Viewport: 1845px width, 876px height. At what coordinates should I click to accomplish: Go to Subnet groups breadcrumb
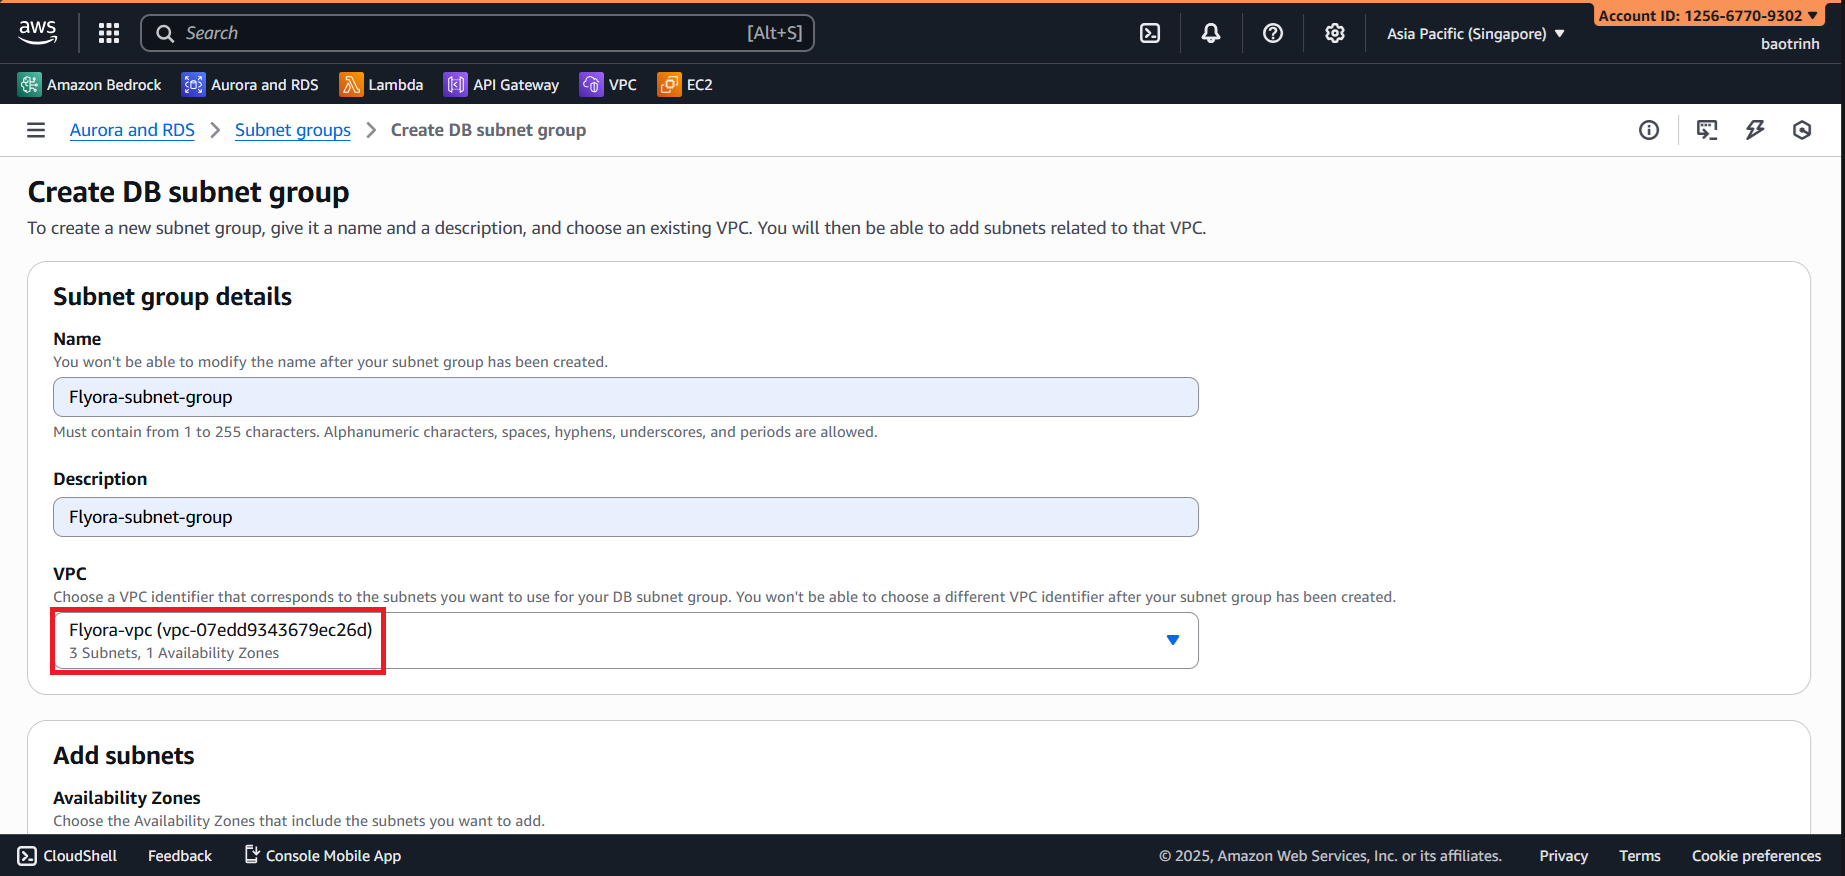point(292,130)
